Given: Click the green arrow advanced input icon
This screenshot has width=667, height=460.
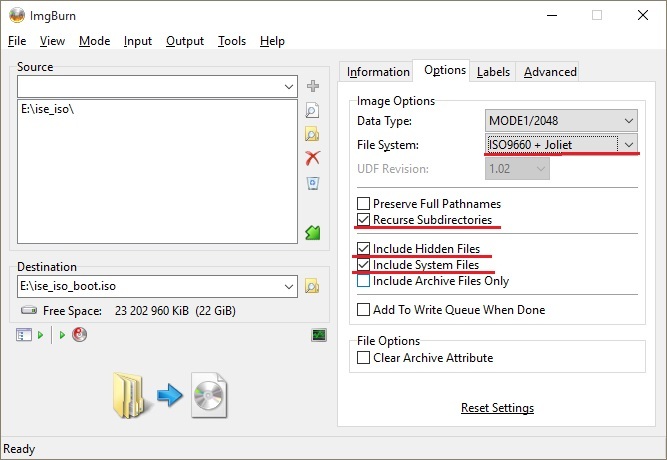Looking at the screenshot, I should (x=313, y=232).
